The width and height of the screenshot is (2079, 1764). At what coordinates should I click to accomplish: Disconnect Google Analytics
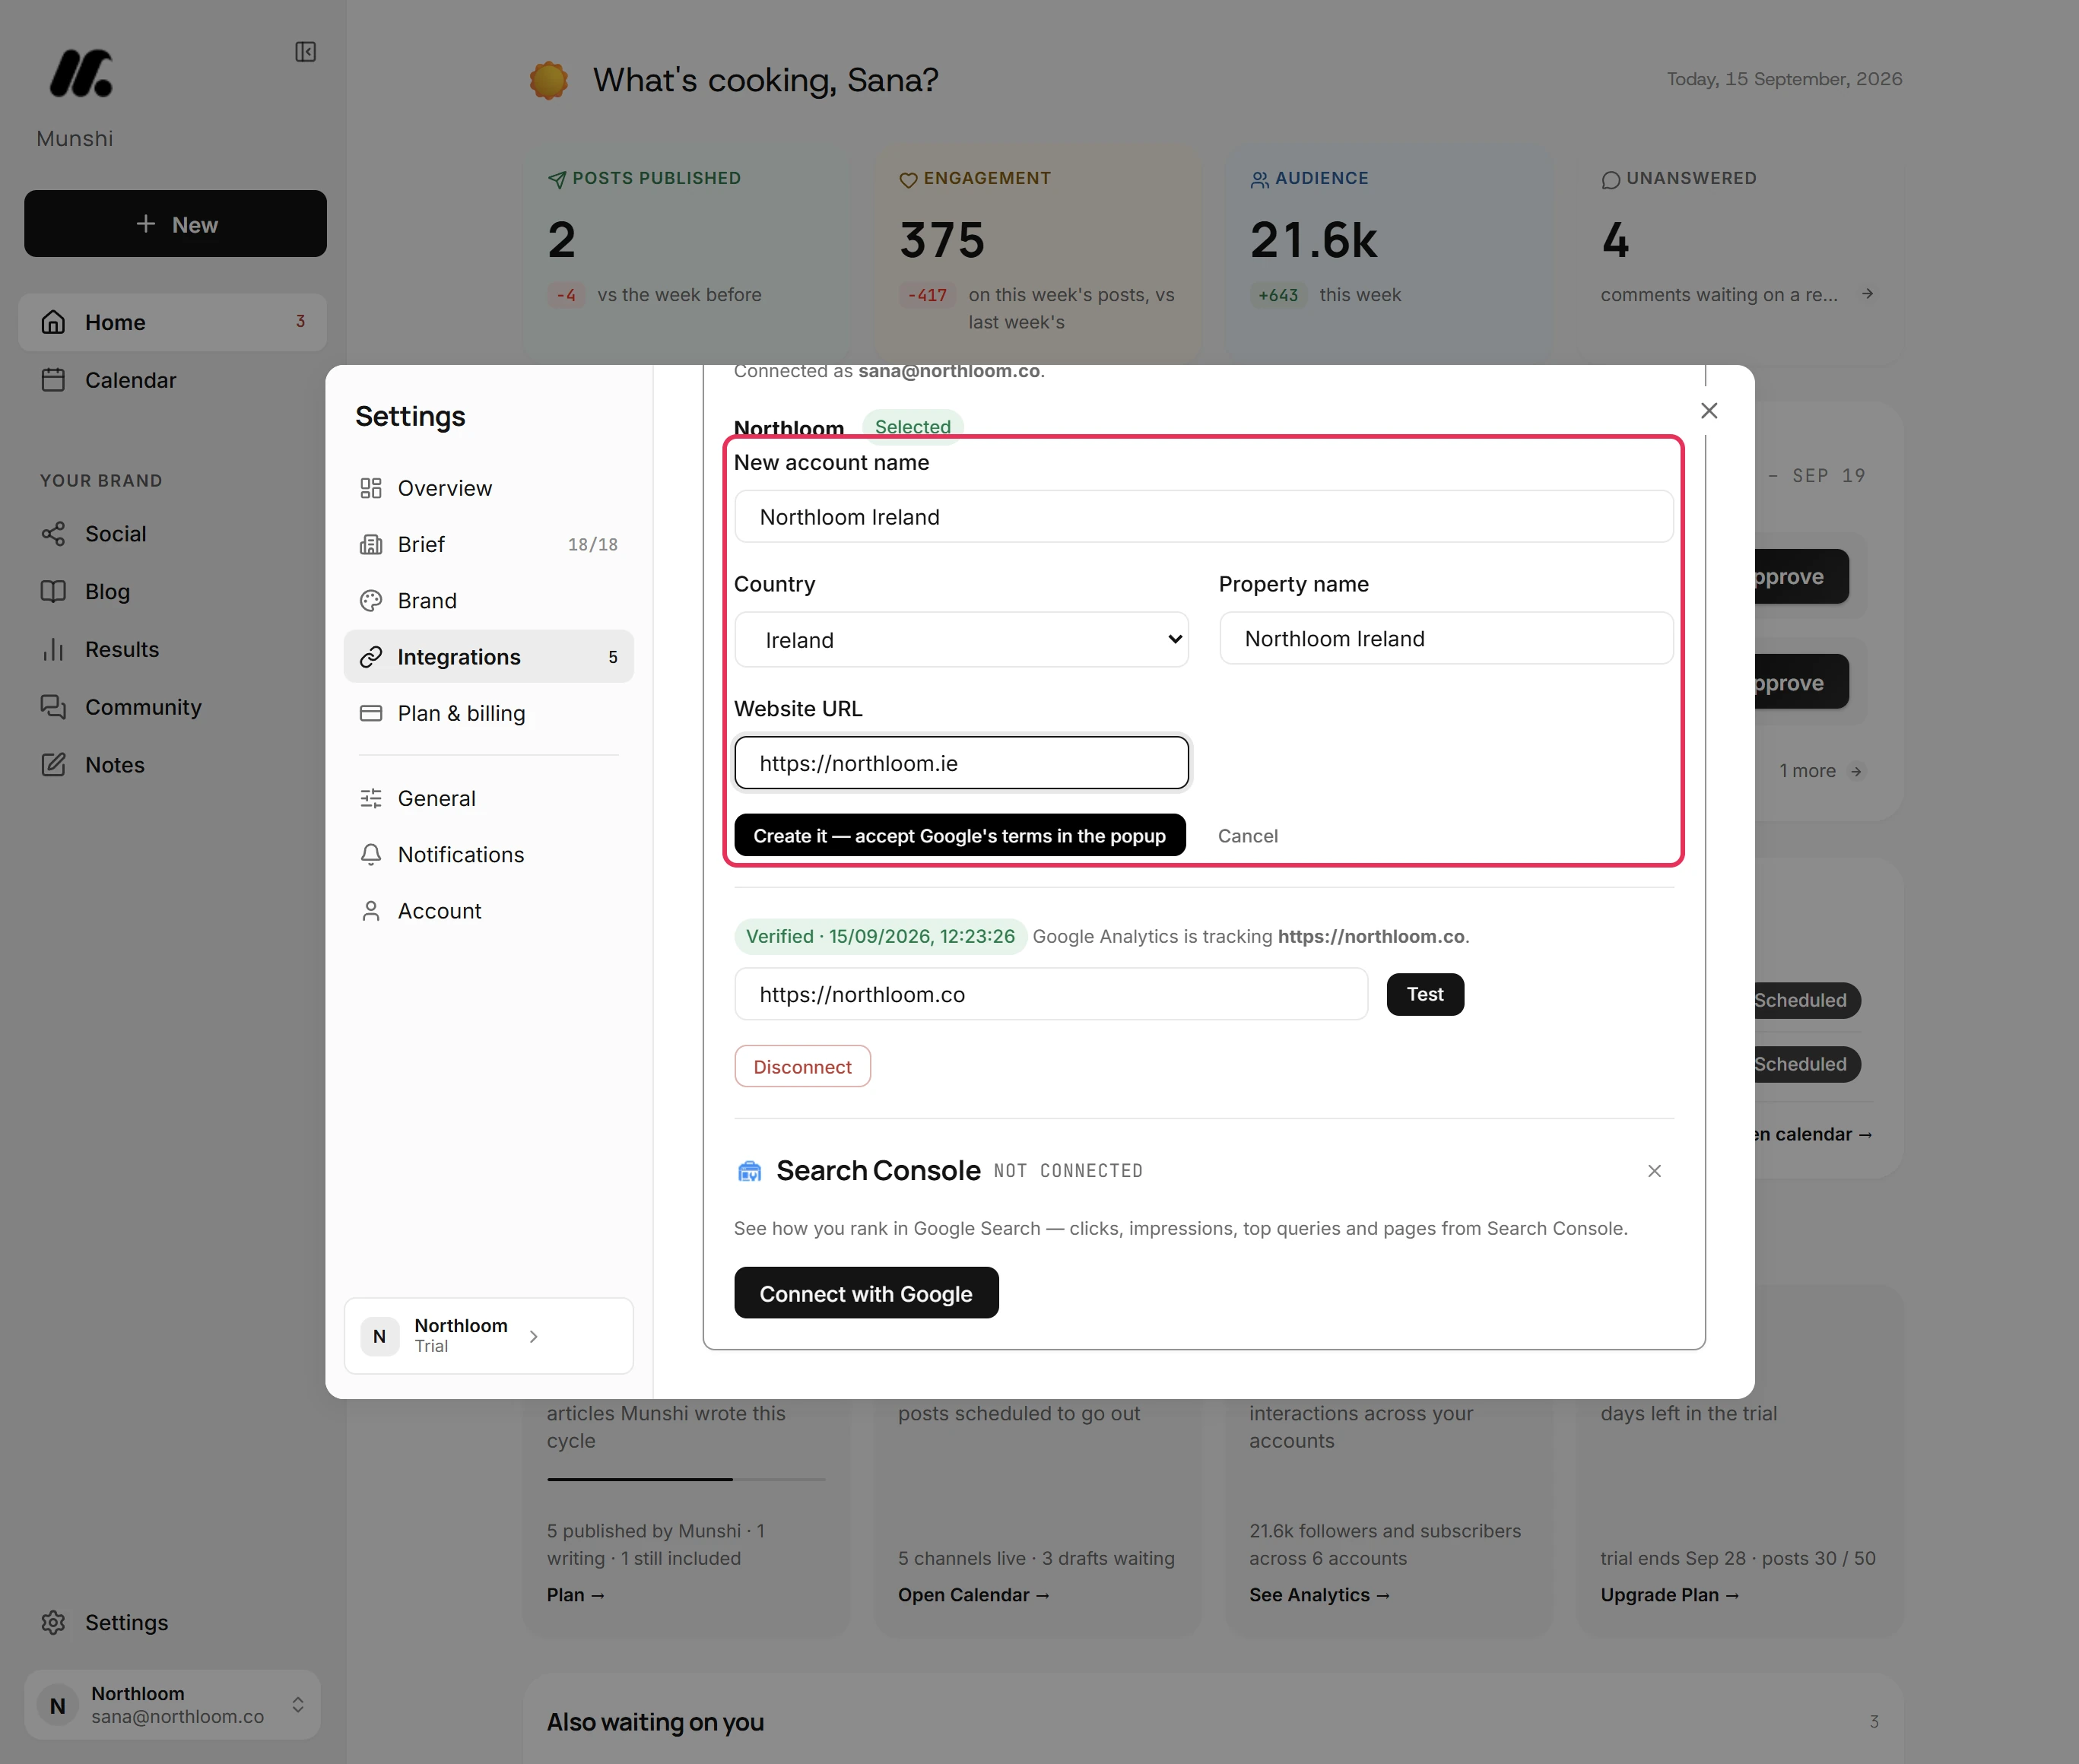pyautogui.click(x=802, y=1067)
